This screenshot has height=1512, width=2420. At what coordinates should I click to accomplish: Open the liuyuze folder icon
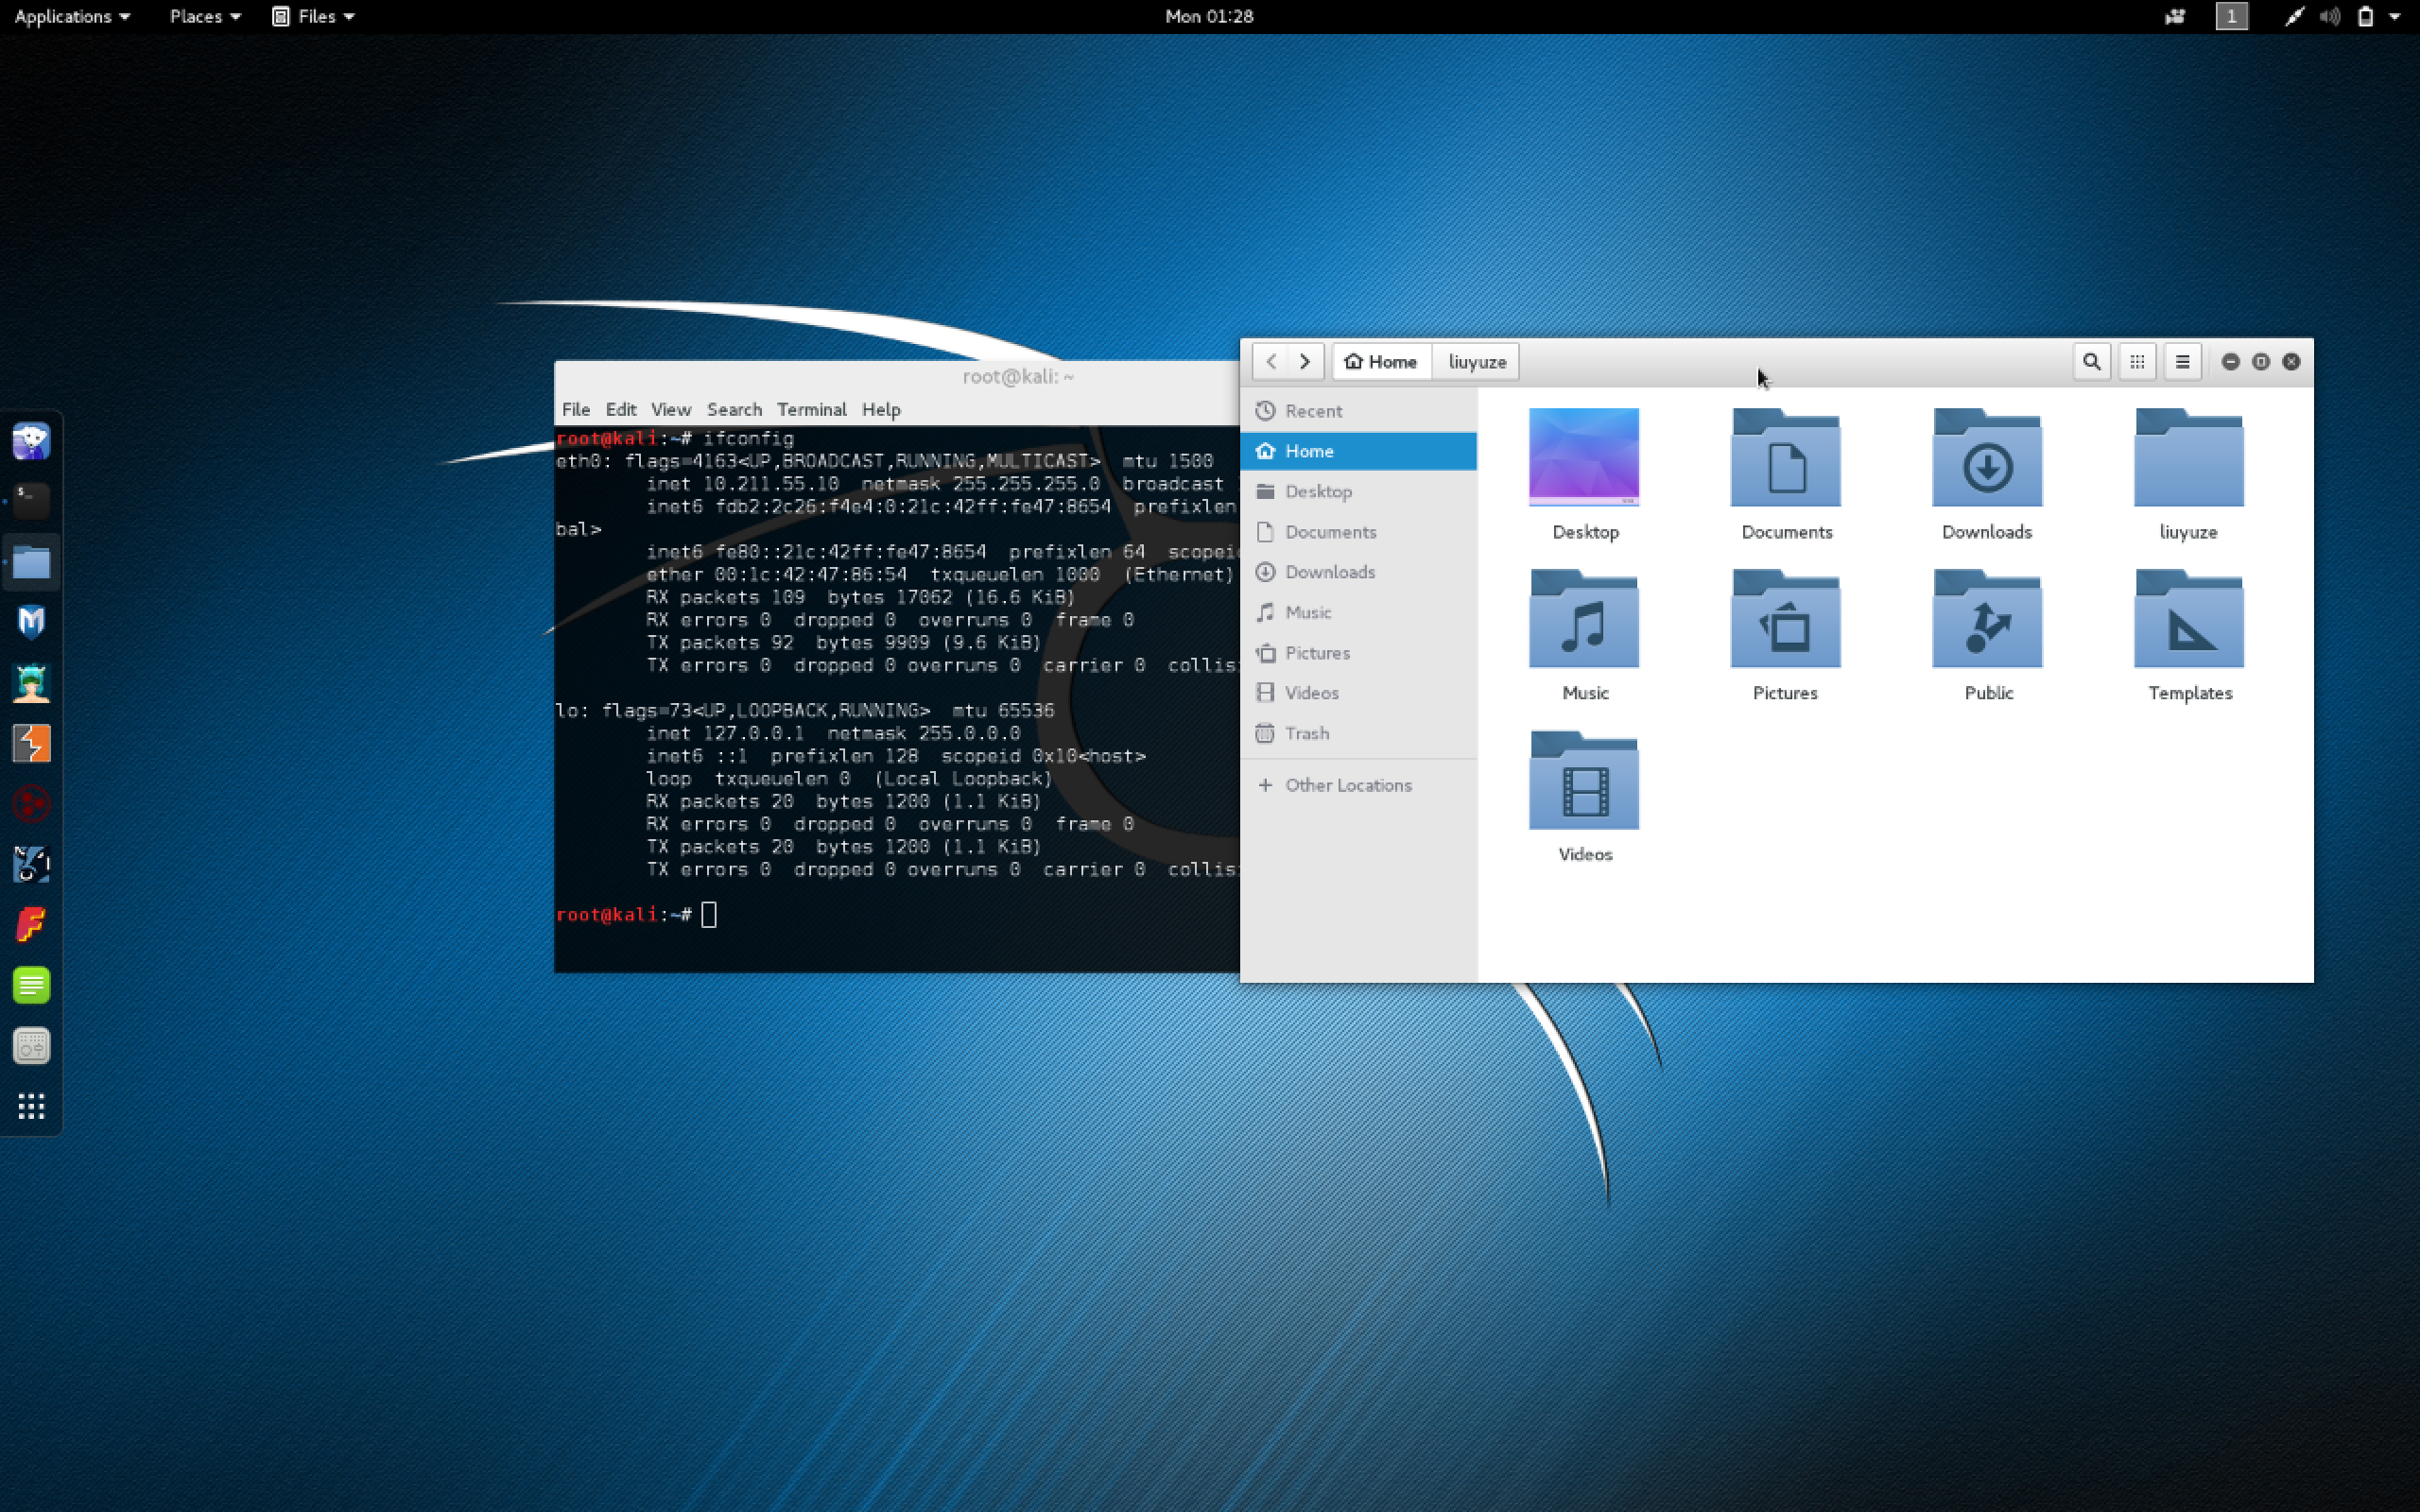[x=2188, y=458]
